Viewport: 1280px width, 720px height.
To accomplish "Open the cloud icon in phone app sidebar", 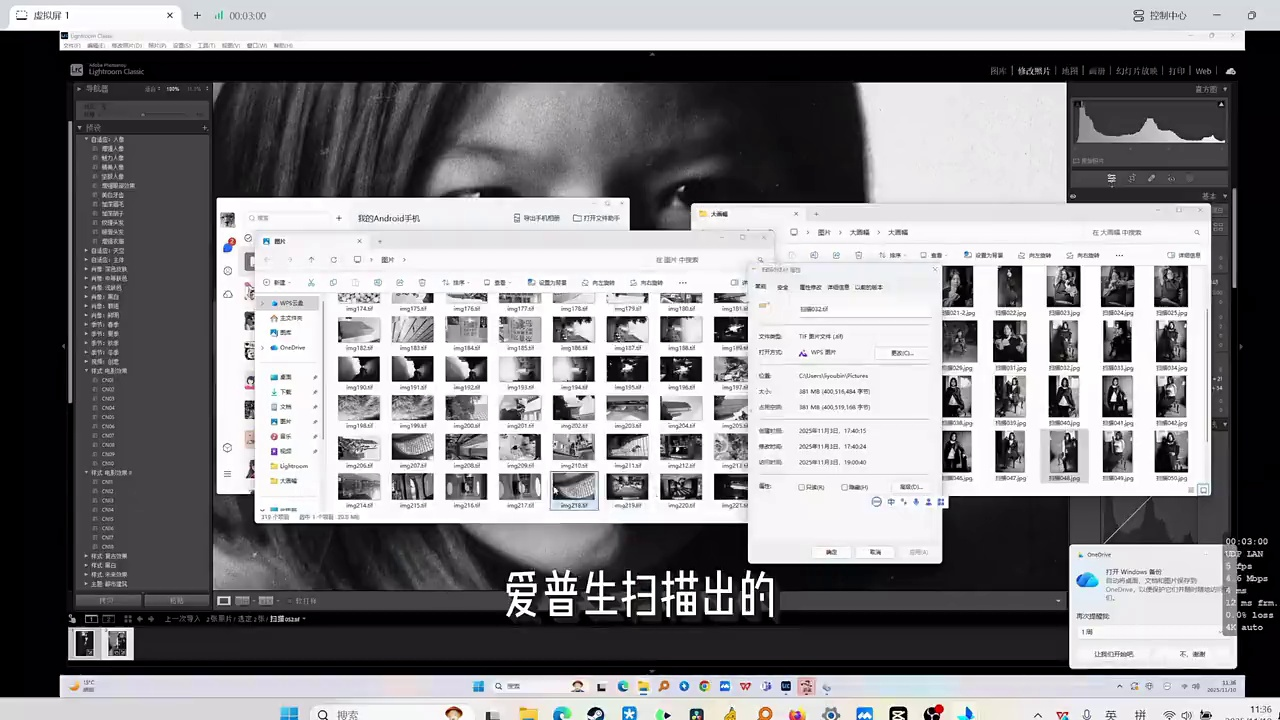I will [228, 294].
